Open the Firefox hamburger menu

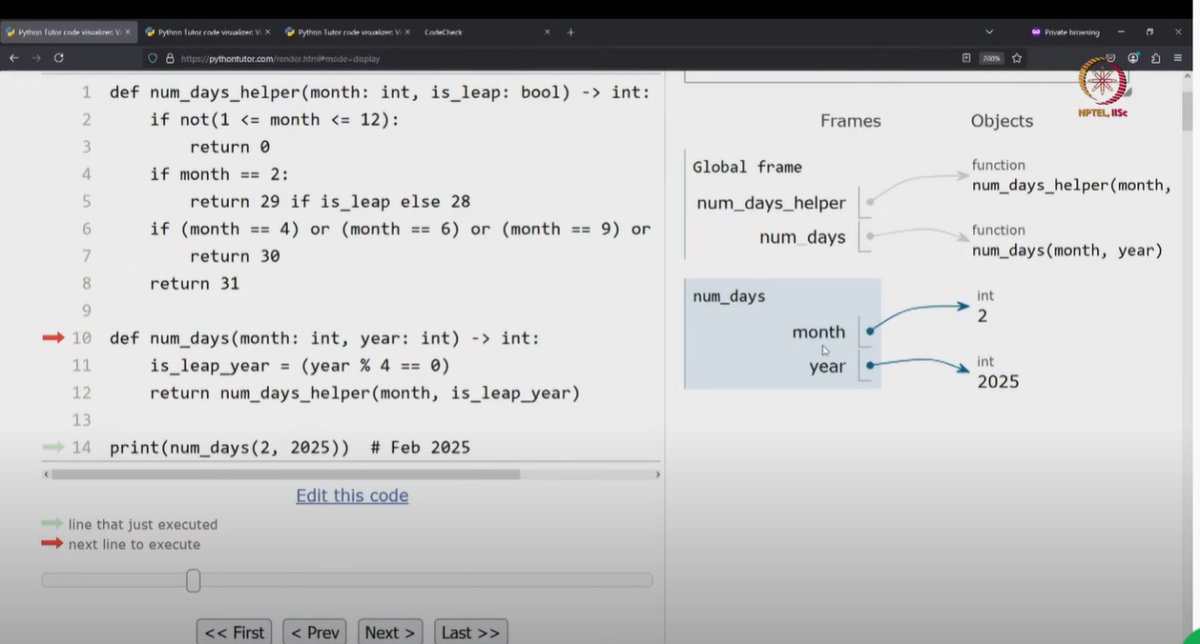(1177, 58)
